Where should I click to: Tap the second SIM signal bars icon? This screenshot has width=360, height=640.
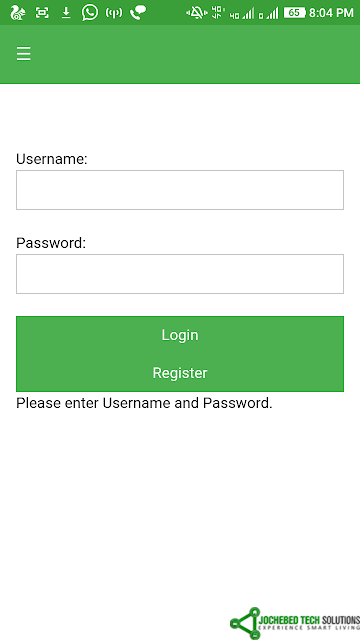coord(268,13)
